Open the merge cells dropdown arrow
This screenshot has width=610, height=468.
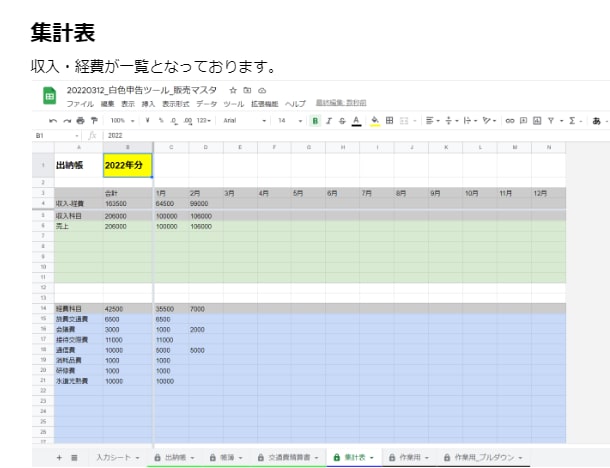pos(415,121)
